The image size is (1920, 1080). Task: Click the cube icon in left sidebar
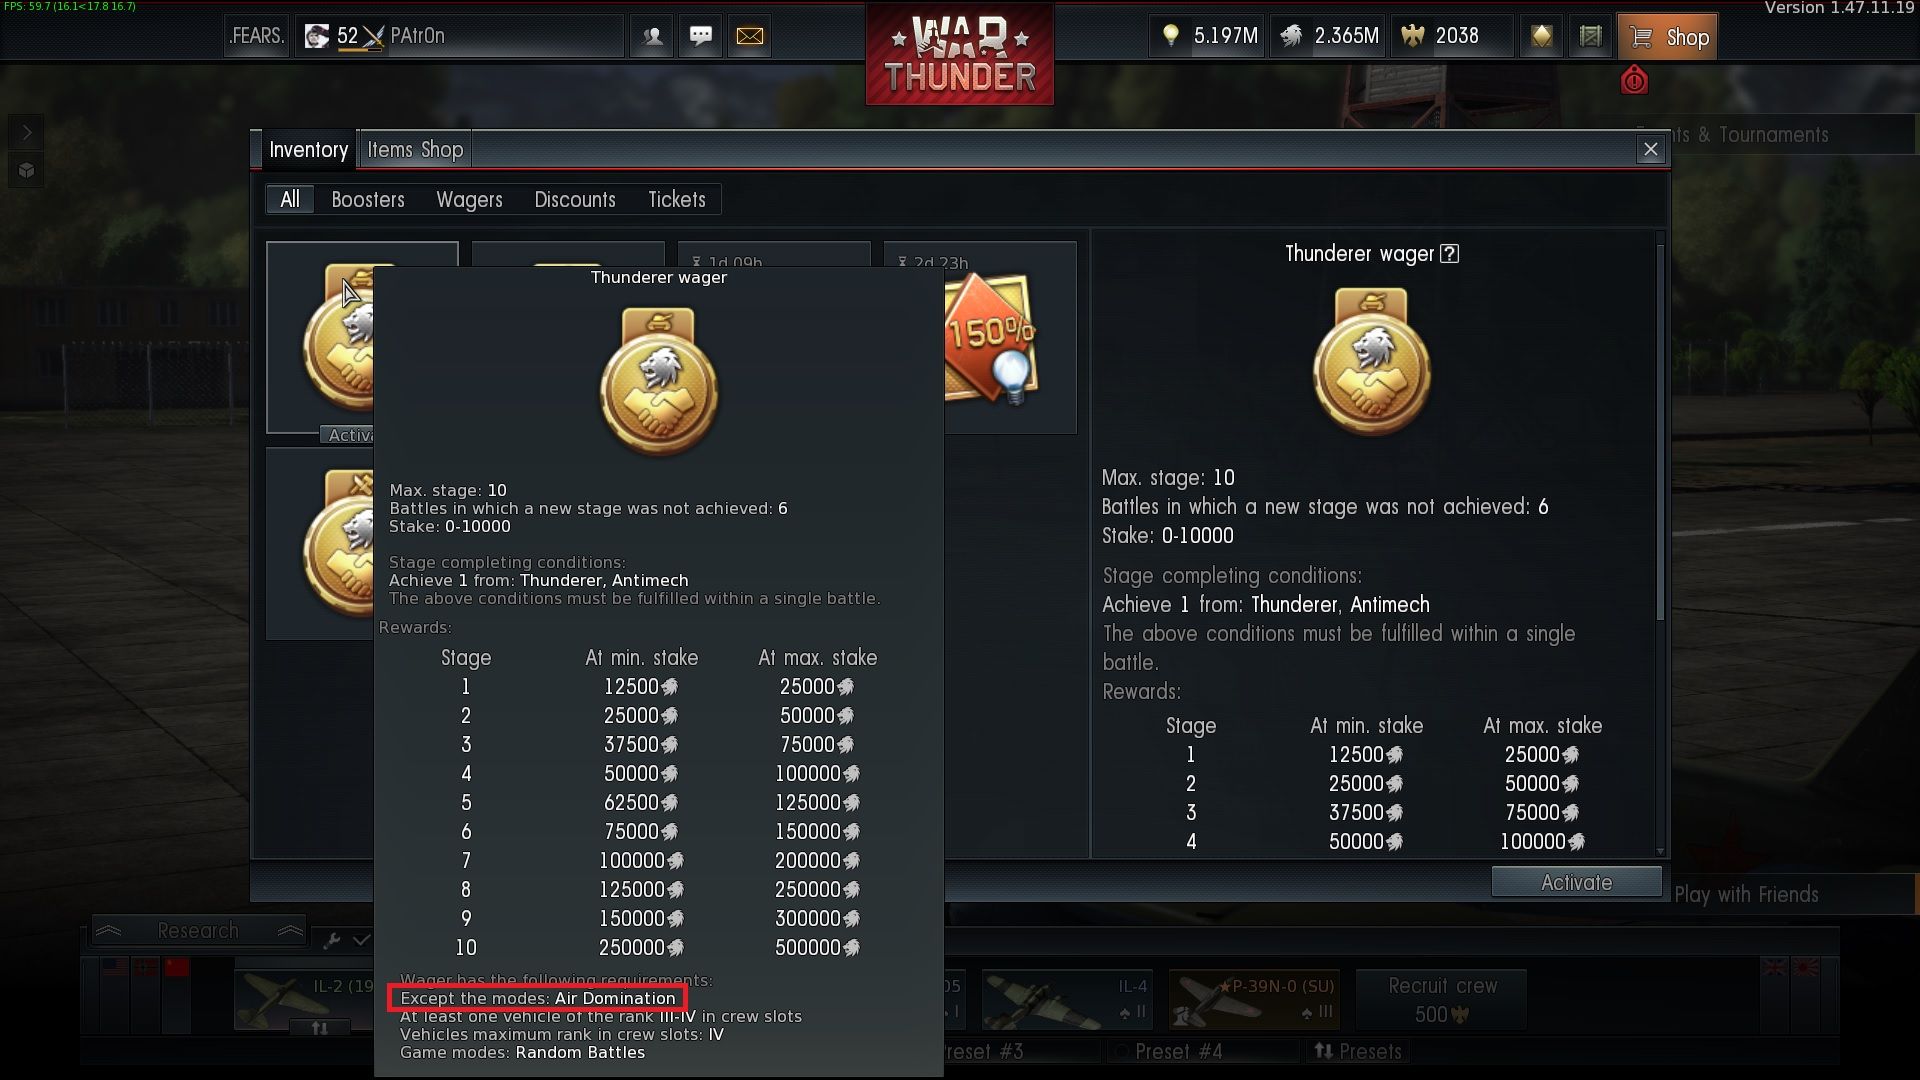coord(26,171)
